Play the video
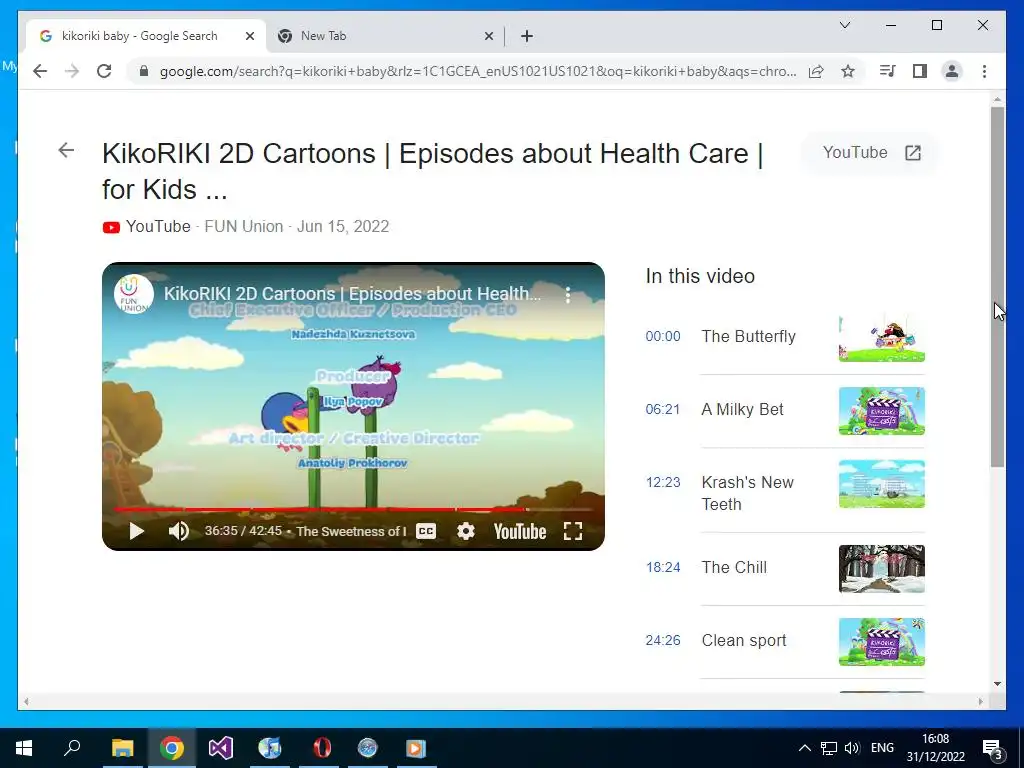The width and height of the screenshot is (1024, 768). click(136, 531)
